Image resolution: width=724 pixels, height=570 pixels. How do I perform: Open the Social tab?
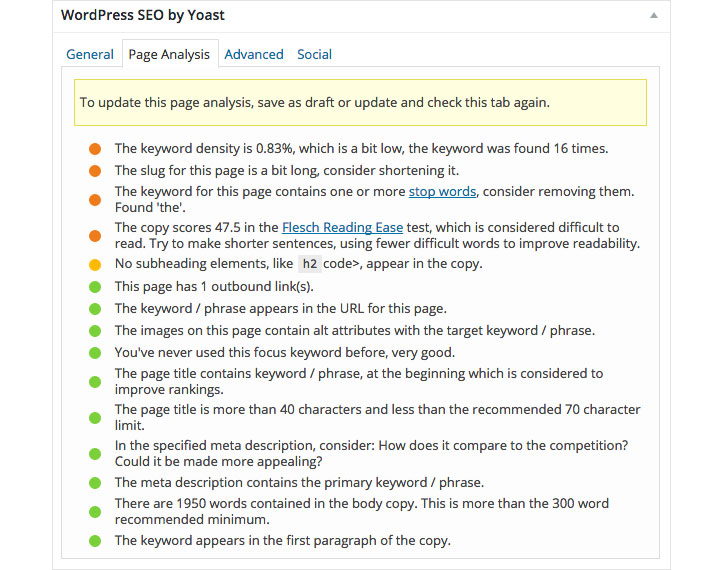click(x=314, y=54)
